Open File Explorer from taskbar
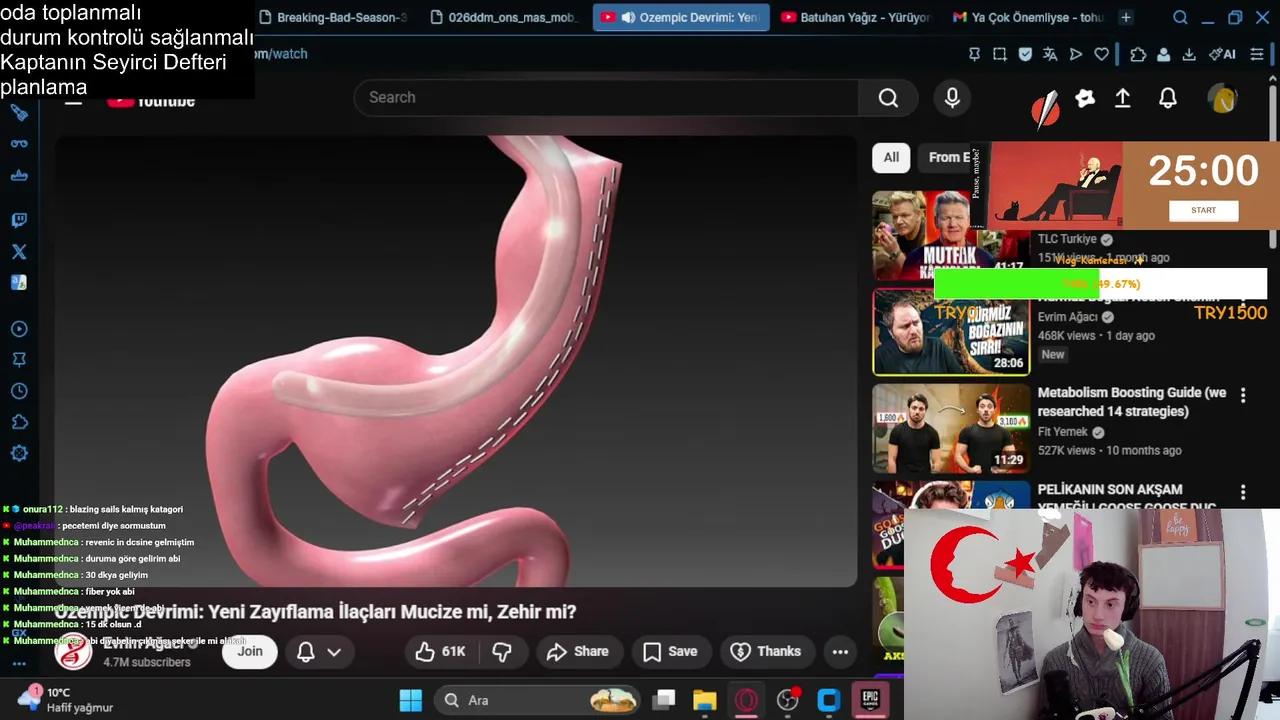This screenshot has width=1280, height=720. [705, 700]
